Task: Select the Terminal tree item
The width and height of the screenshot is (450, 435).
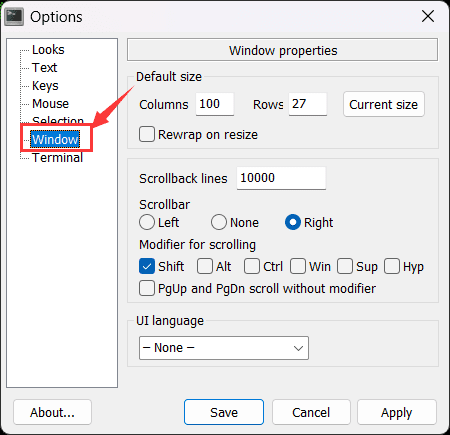Action: [57, 158]
